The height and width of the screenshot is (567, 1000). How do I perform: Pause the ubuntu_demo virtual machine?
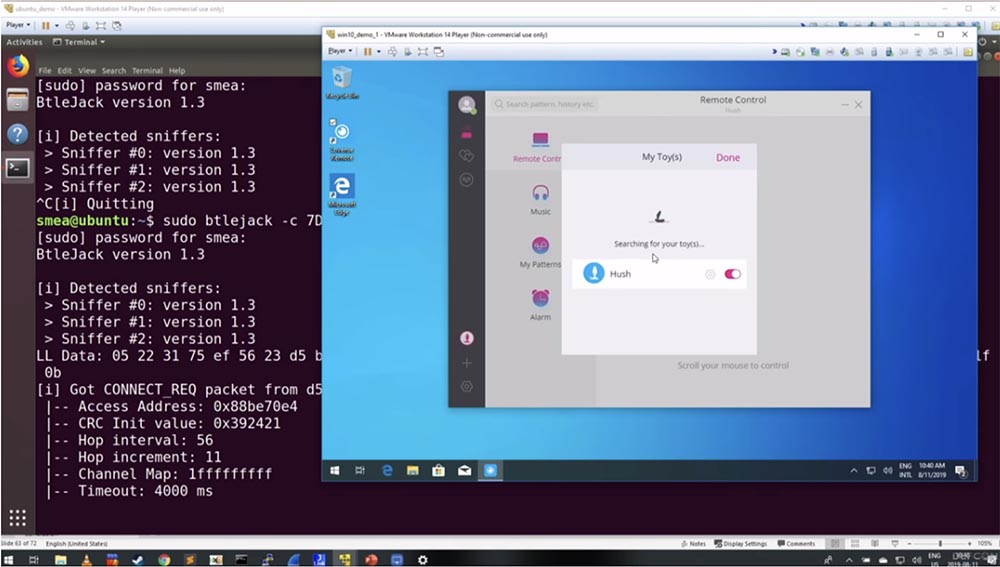[45, 26]
